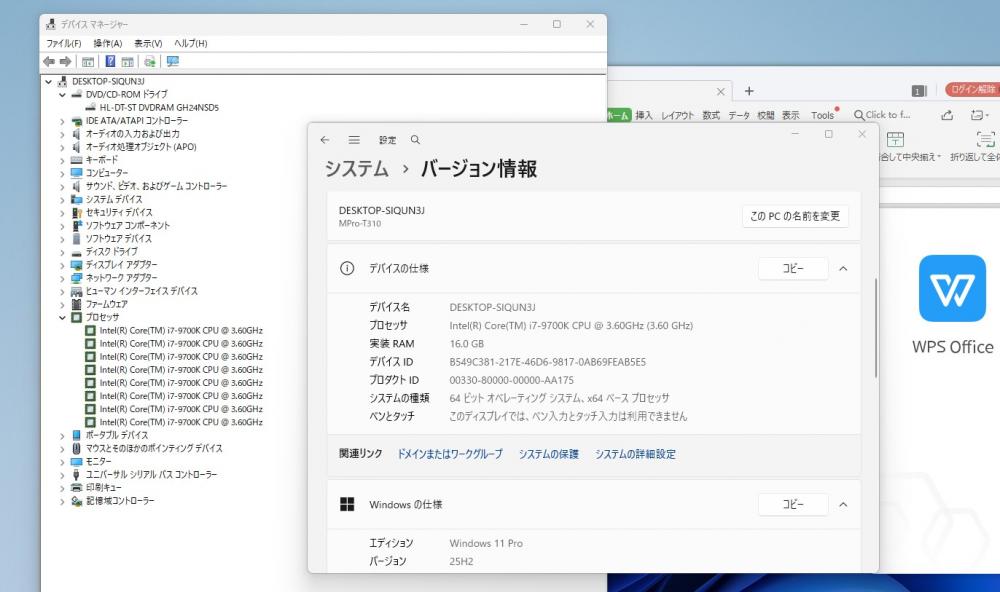1000x592 pixels.
Task: Add a new tab in WPS window
Action: pos(749,91)
